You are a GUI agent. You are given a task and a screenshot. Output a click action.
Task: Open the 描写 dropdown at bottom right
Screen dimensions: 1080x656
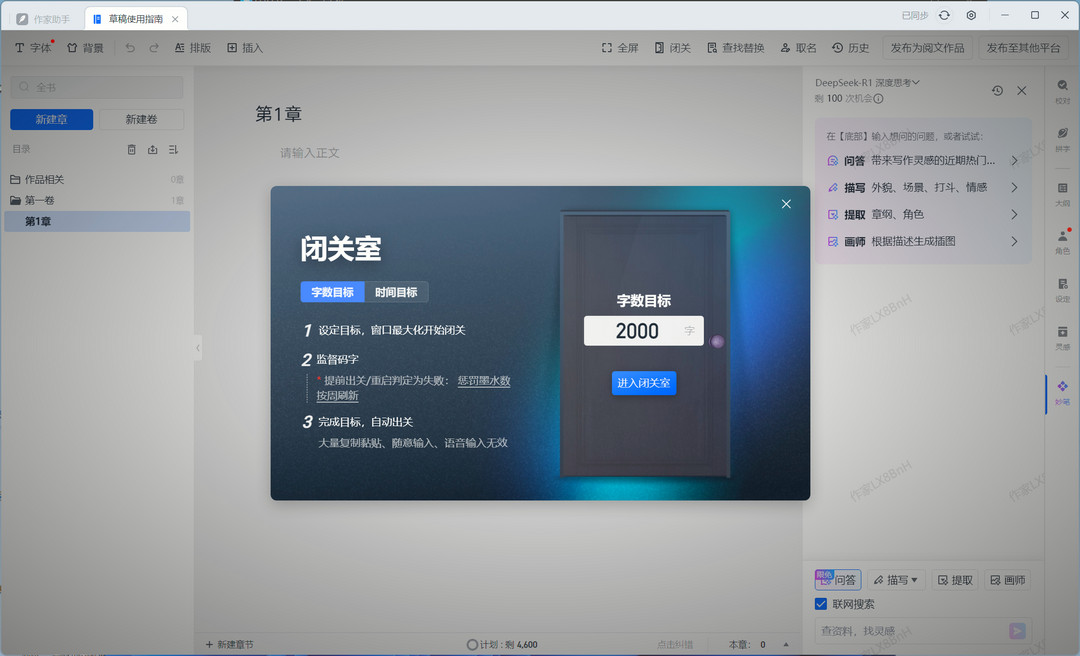tap(896, 580)
